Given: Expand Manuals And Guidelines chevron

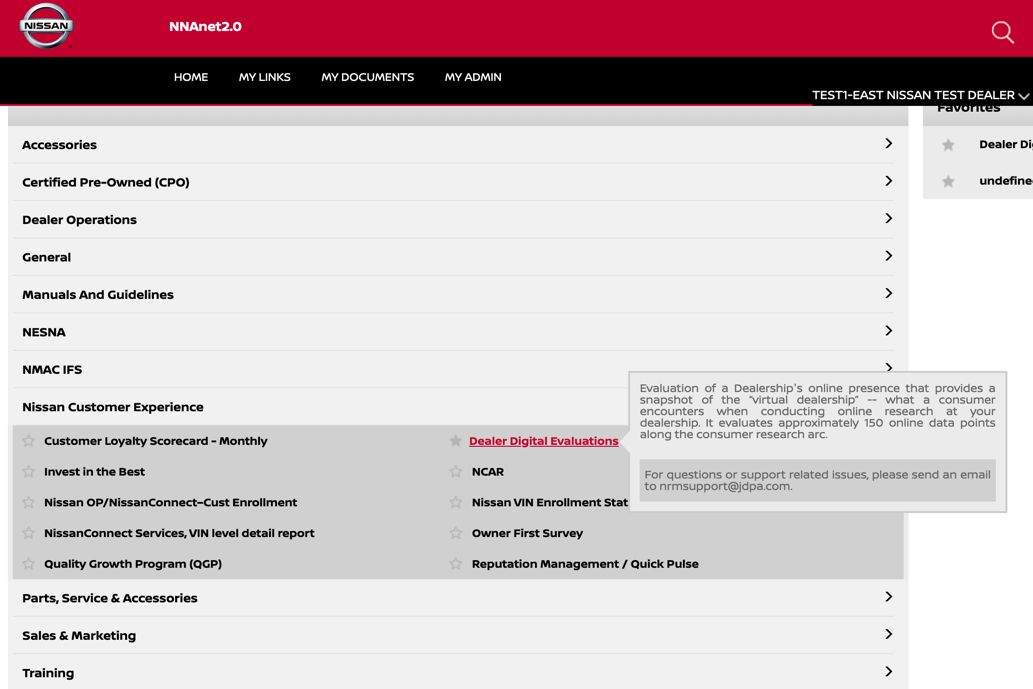Looking at the screenshot, I should click(x=889, y=293).
